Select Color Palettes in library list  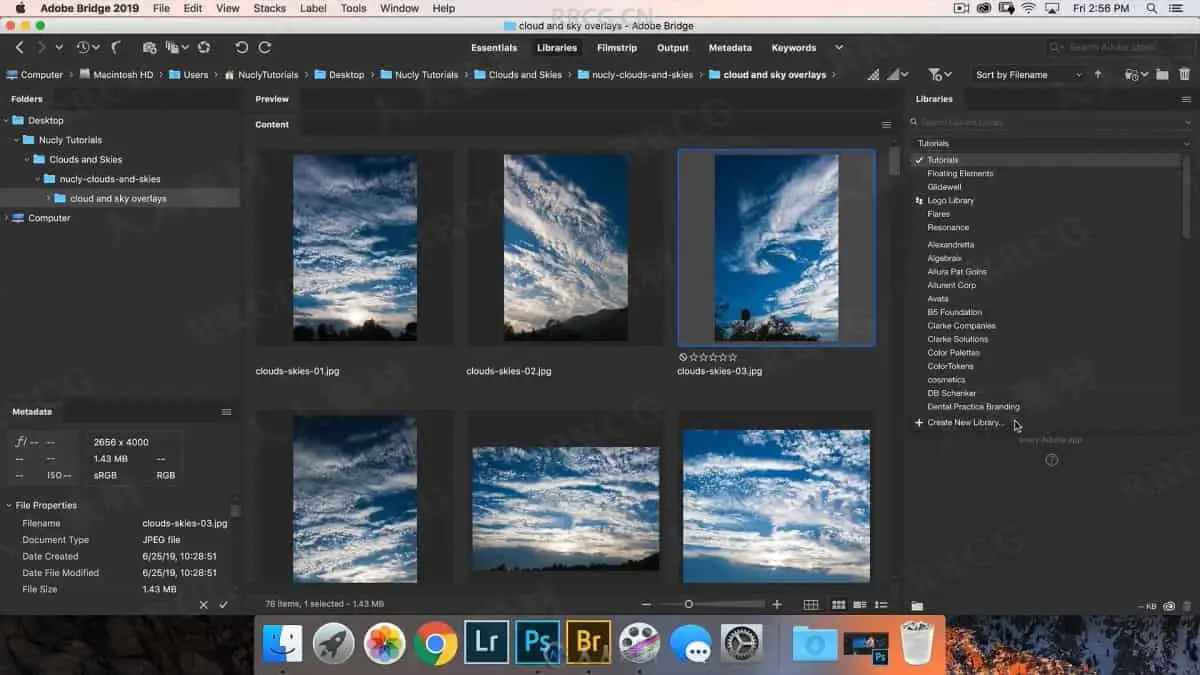coord(953,353)
